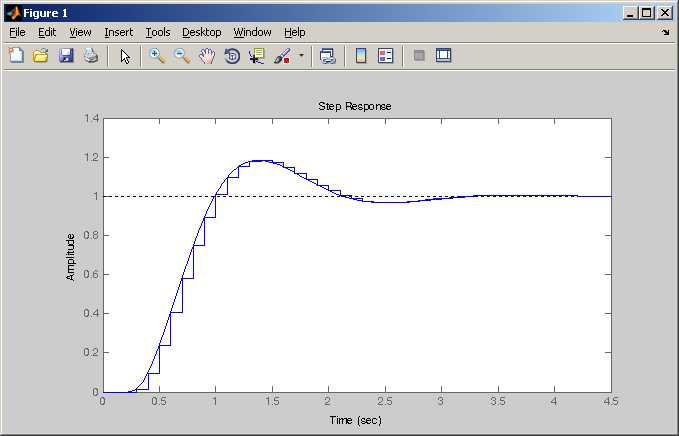Open the Help menu
The height and width of the screenshot is (436, 679).
tap(294, 32)
